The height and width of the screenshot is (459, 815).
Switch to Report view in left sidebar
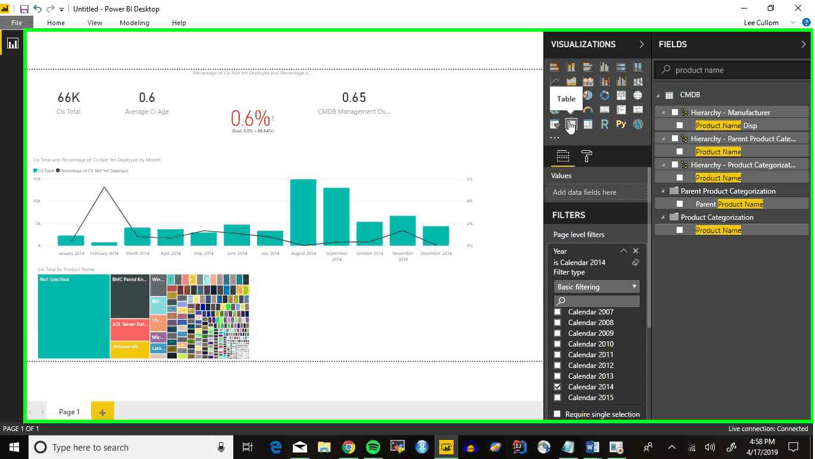[12, 44]
